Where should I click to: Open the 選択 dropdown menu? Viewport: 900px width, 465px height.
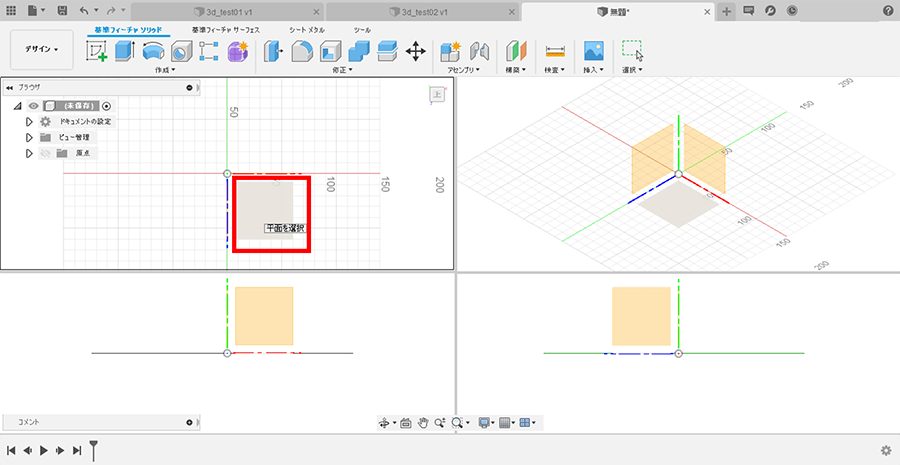633,69
